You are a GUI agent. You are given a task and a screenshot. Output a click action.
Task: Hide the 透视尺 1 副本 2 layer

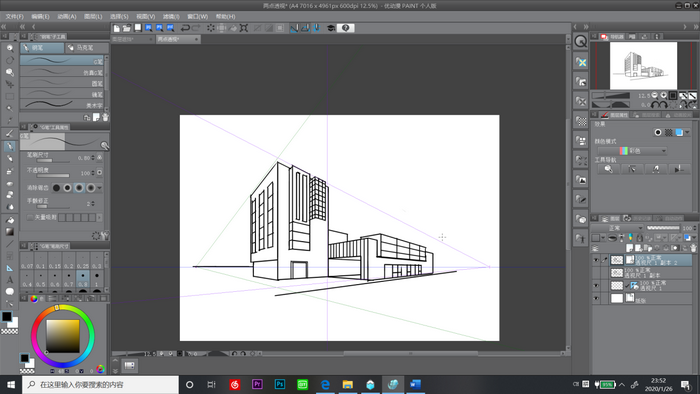(x=596, y=260)
